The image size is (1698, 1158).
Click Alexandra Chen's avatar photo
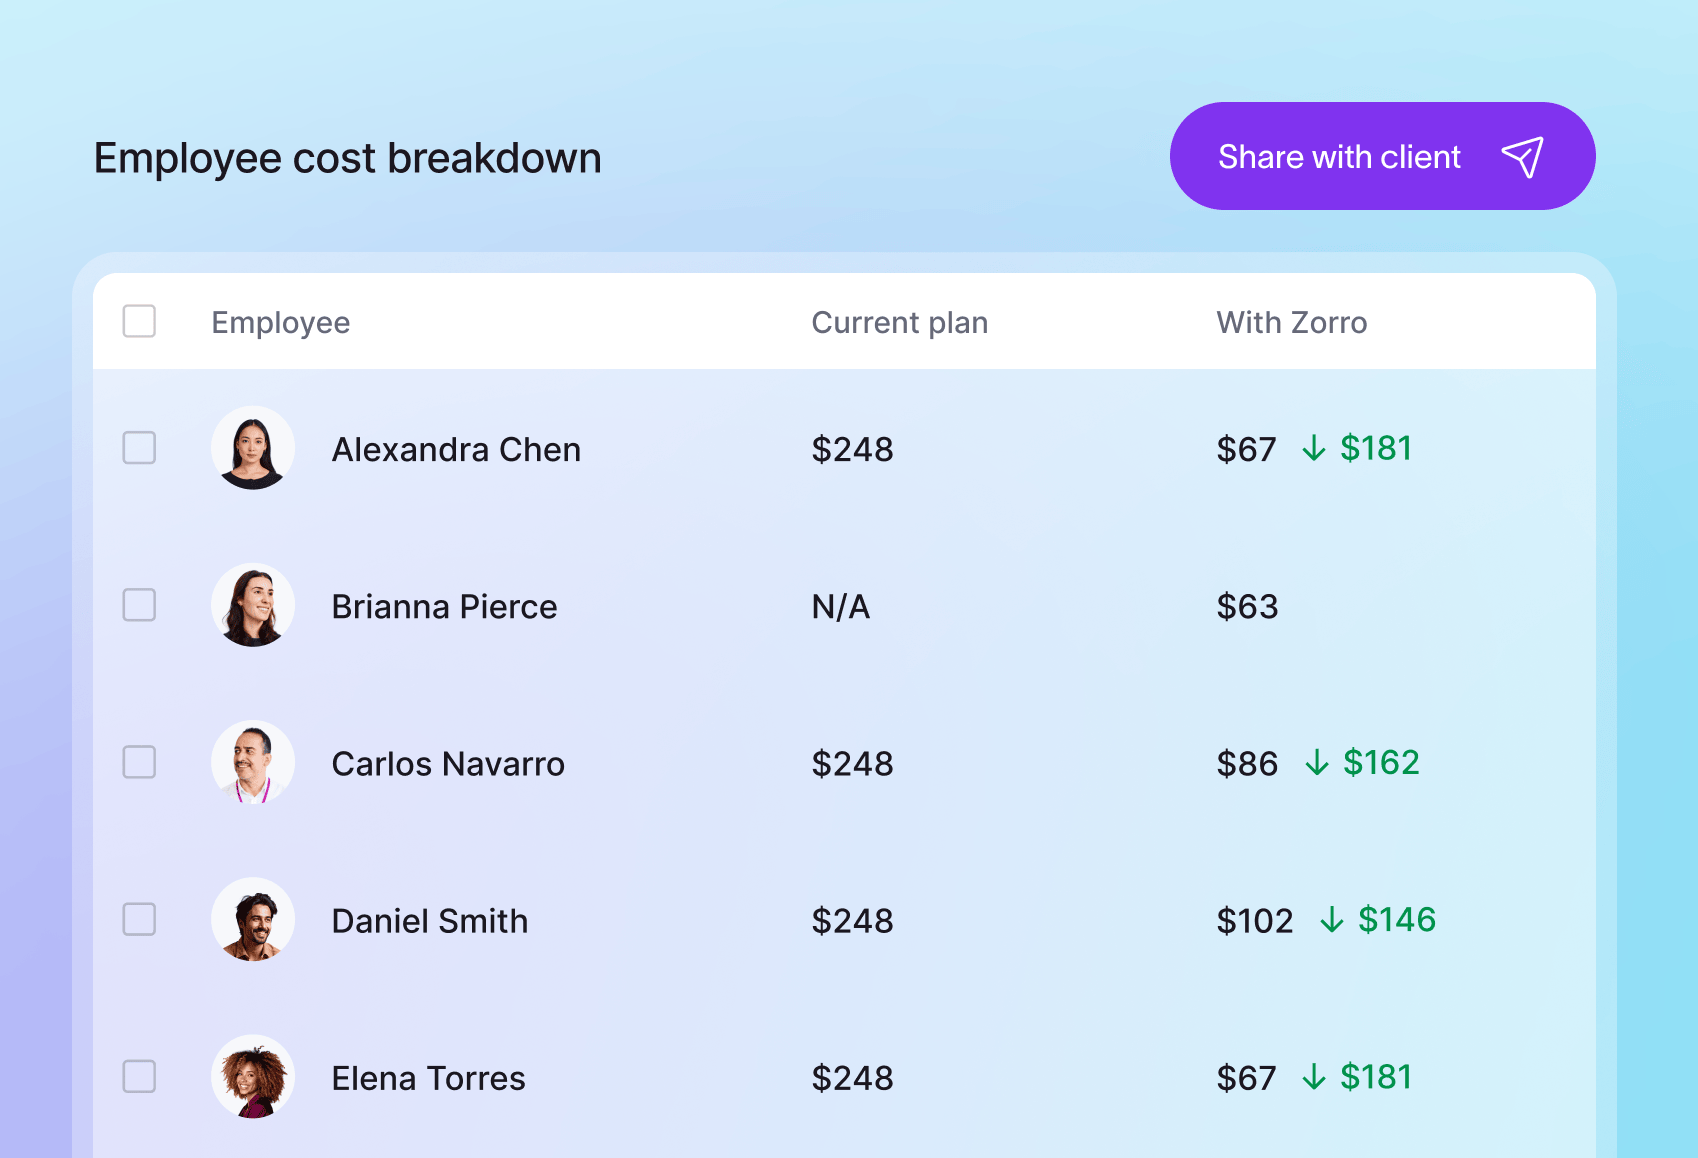[x=253, y=448]
